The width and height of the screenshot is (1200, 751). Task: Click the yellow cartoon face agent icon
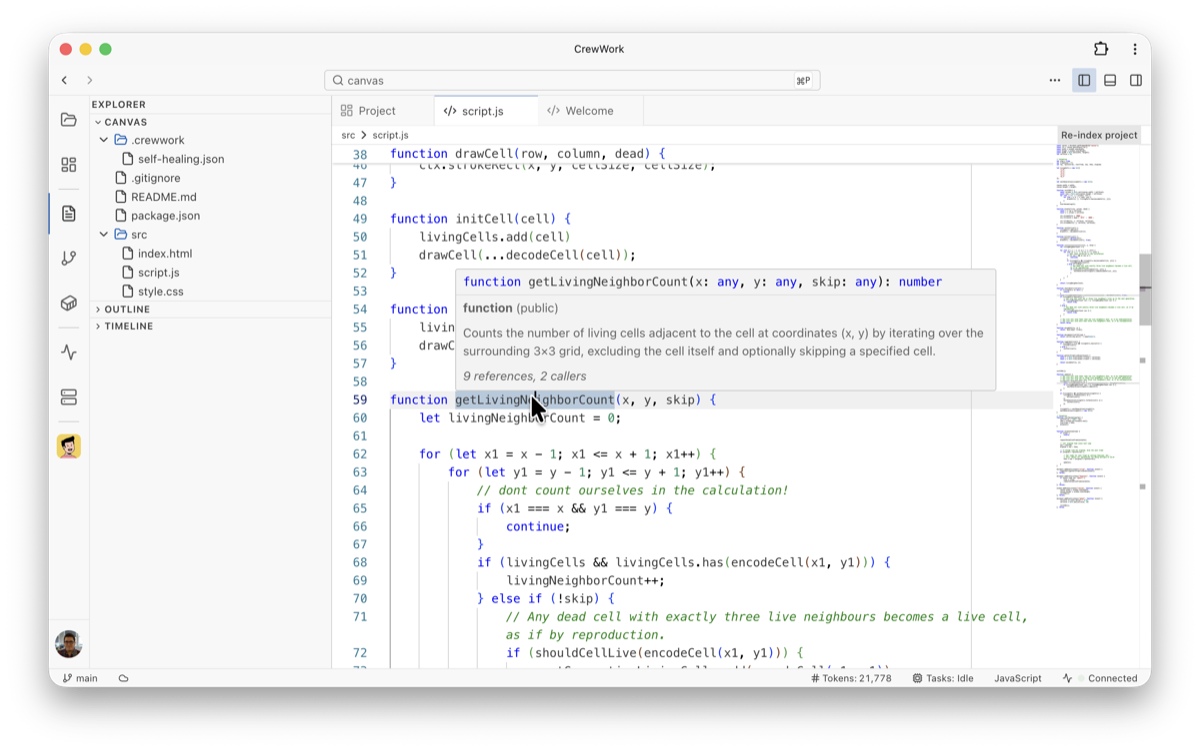pyautogui.click(x=68, y=446)
